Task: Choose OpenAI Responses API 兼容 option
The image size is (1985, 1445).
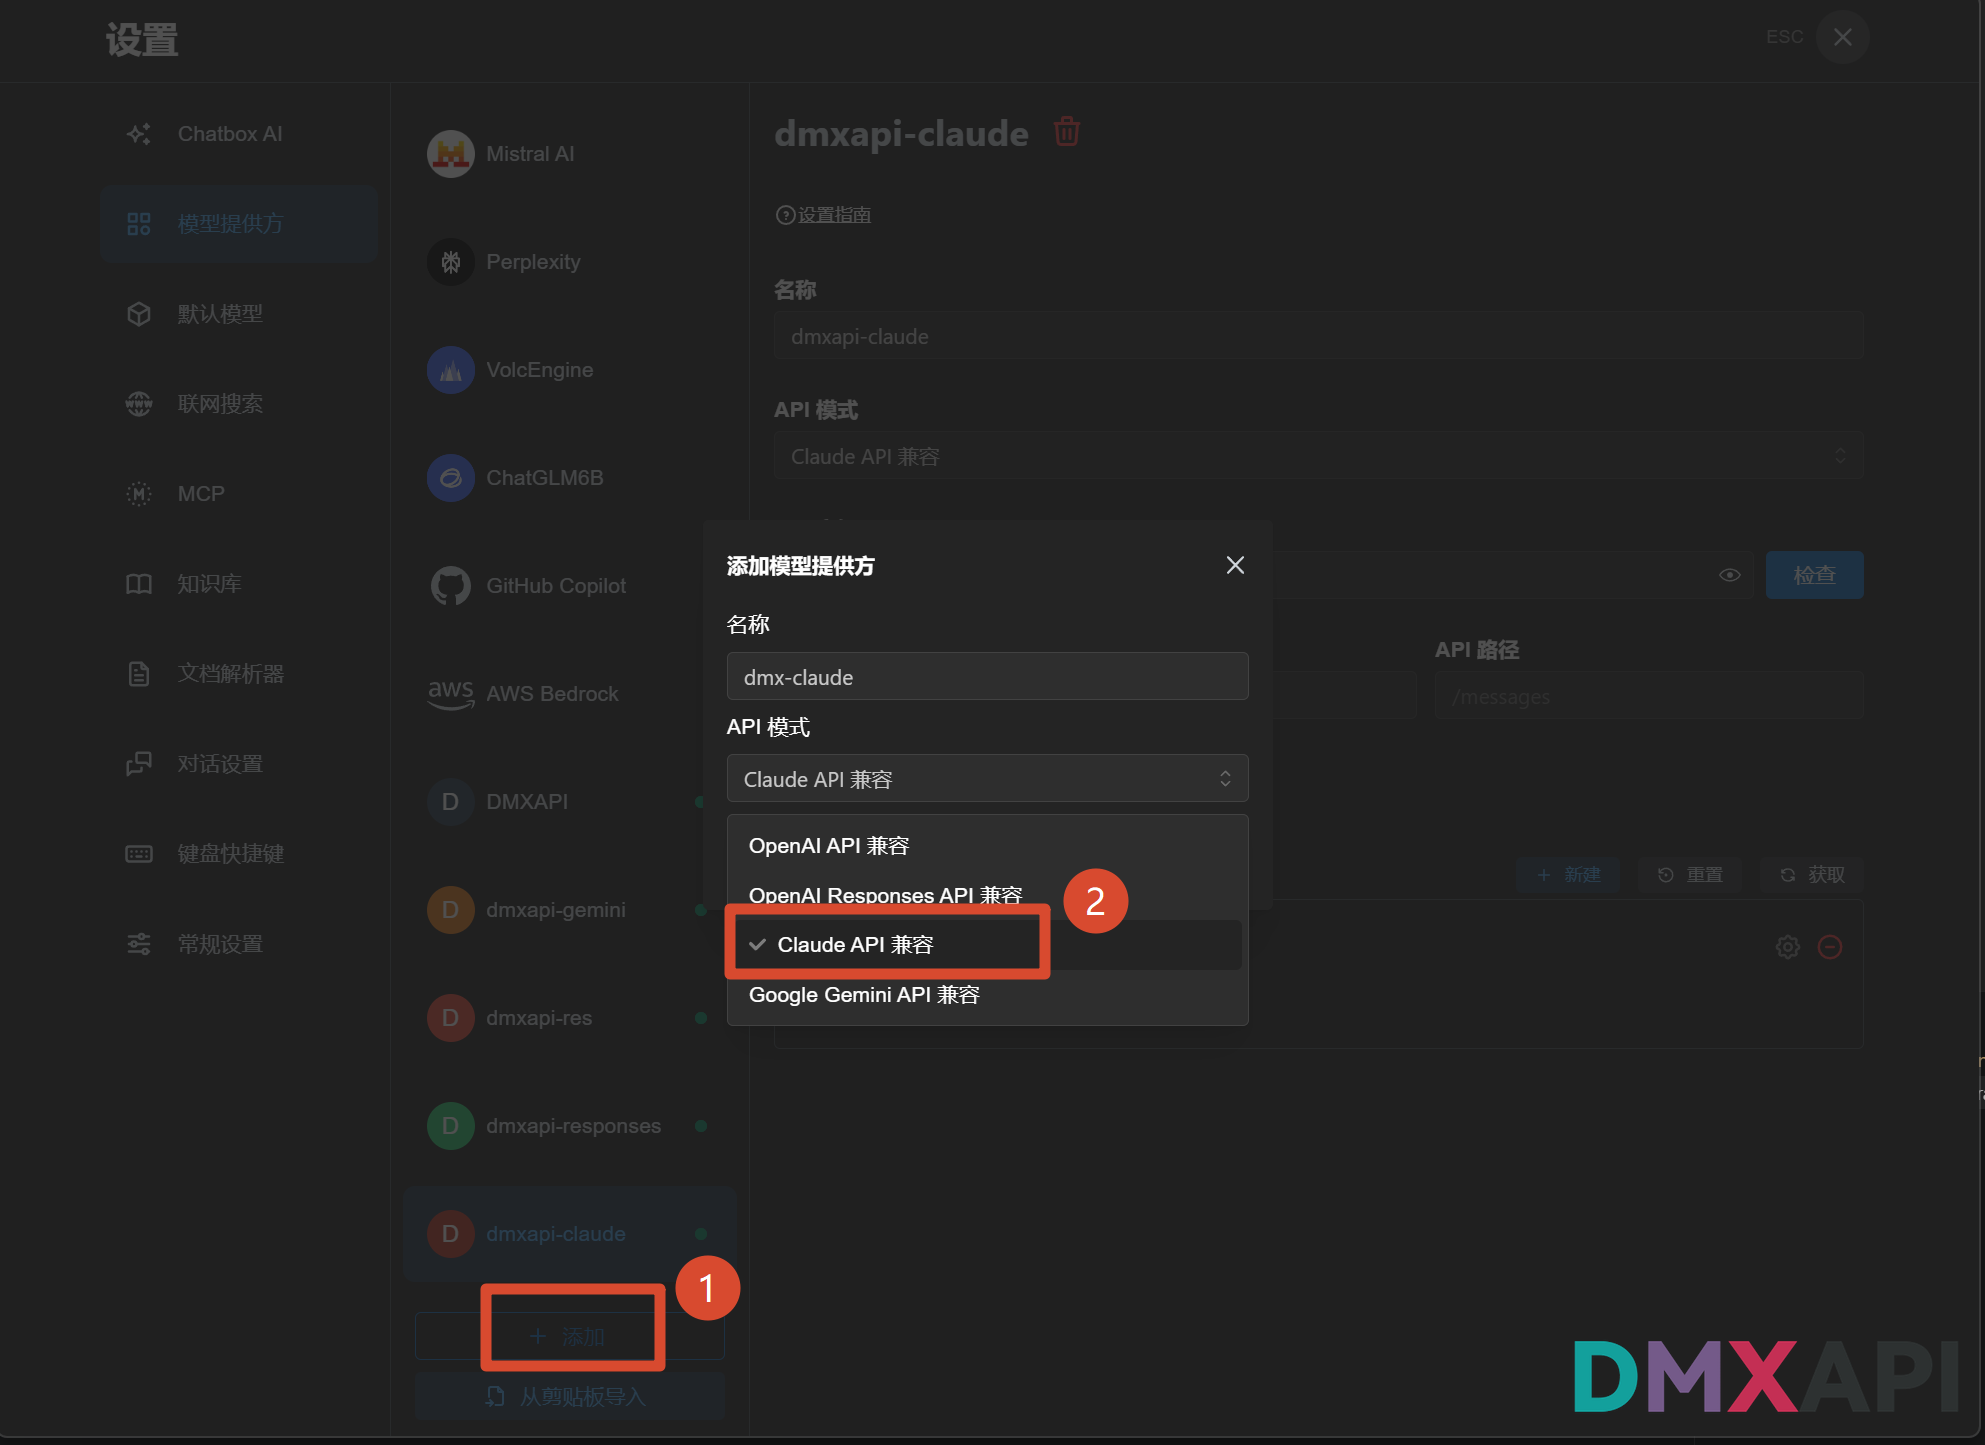Action: click(x=987, y=896)
